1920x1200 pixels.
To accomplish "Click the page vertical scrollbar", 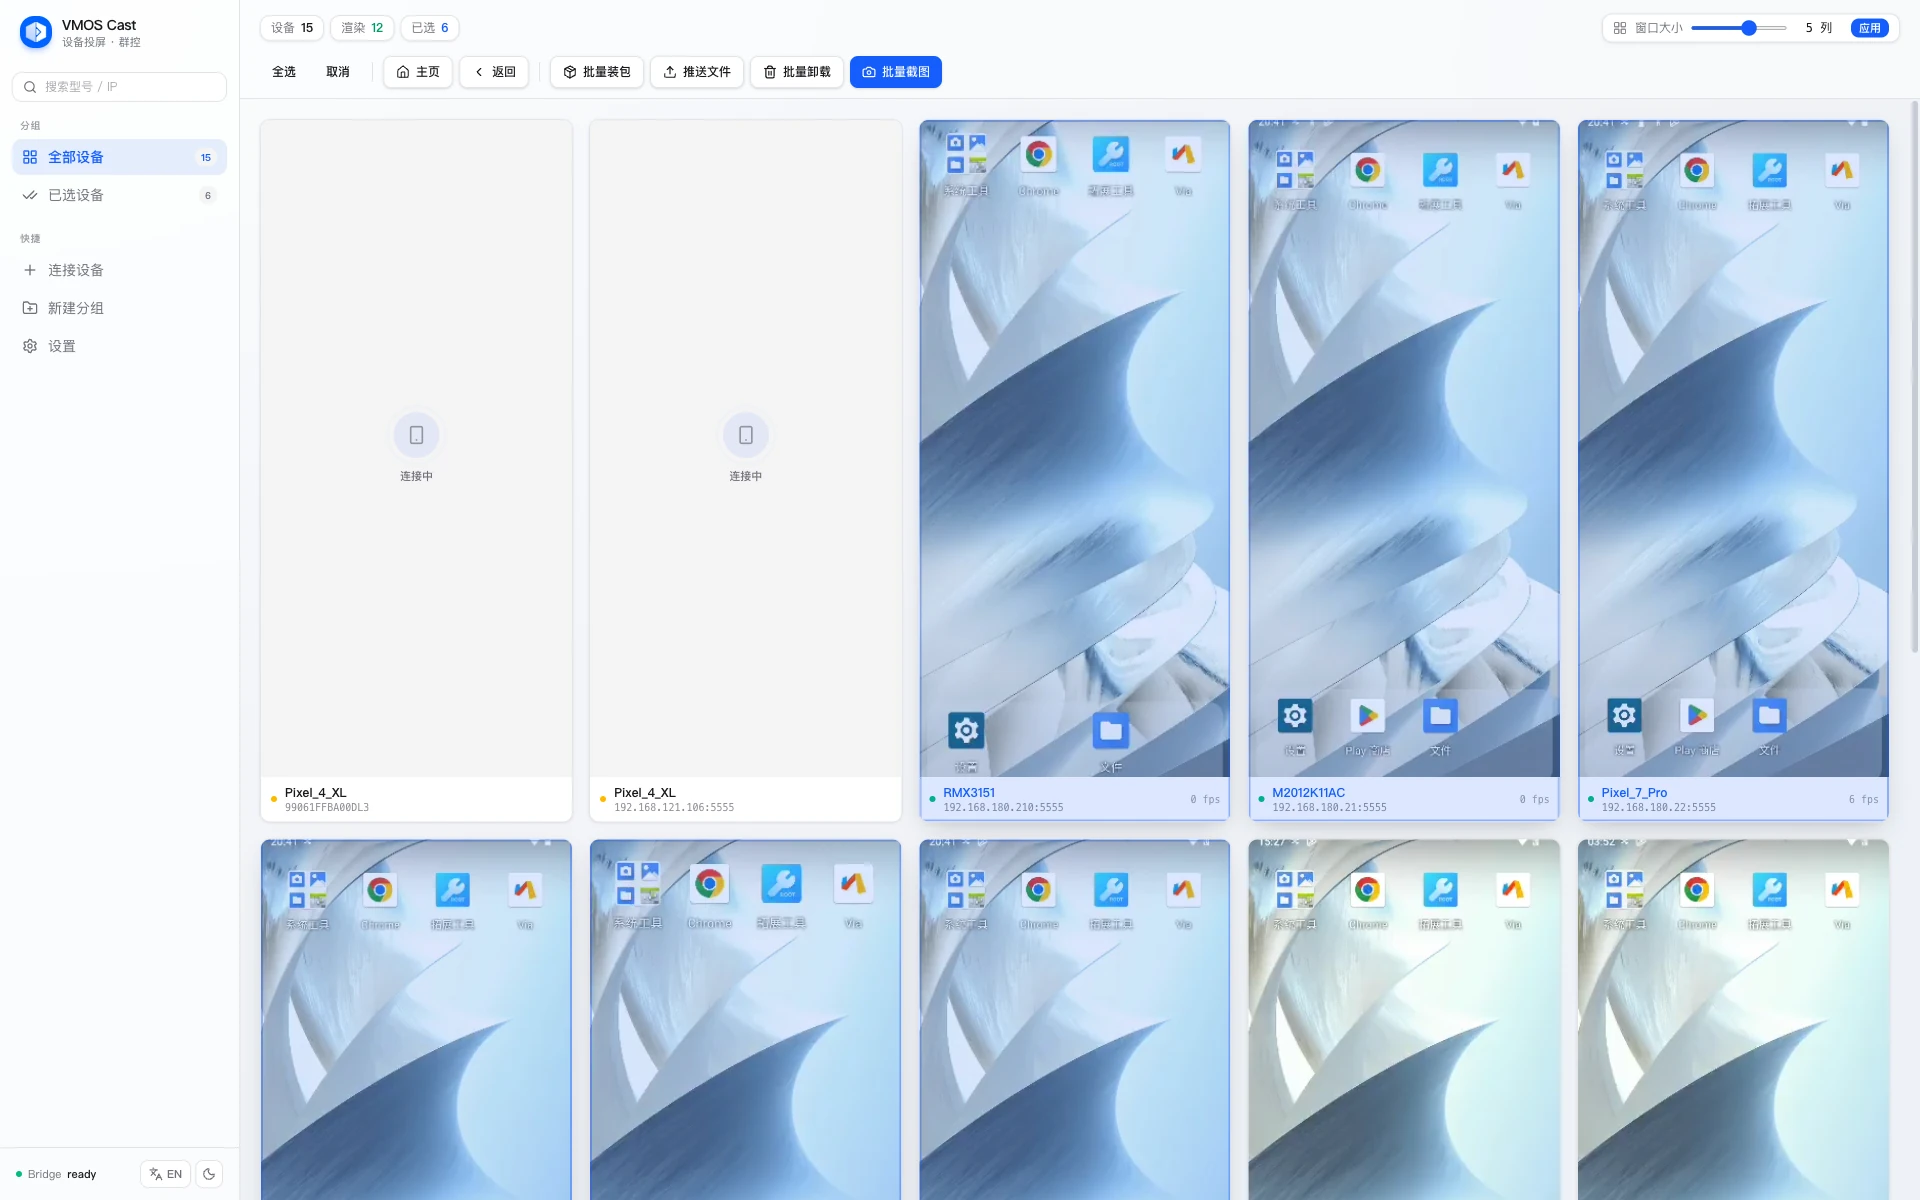I will 1914,376.
